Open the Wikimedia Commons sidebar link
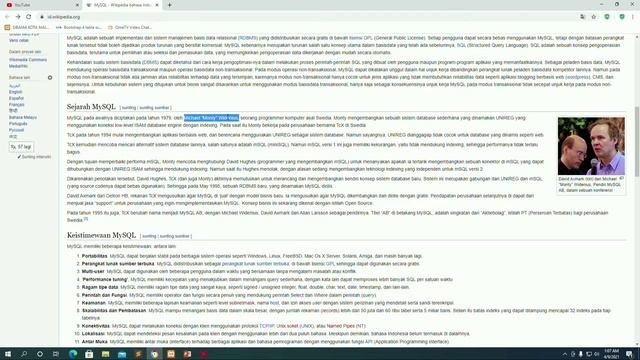640x360 pixels. click(28, 60)
